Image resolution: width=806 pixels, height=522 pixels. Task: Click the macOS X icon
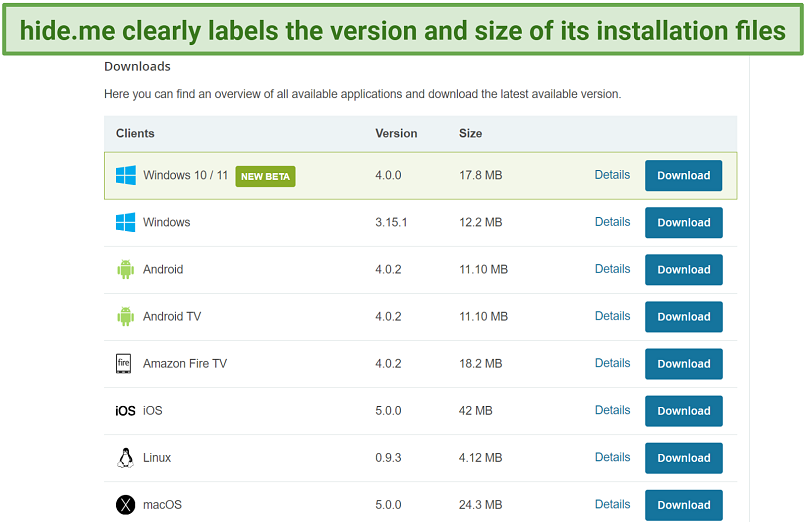tap(125, 505)
